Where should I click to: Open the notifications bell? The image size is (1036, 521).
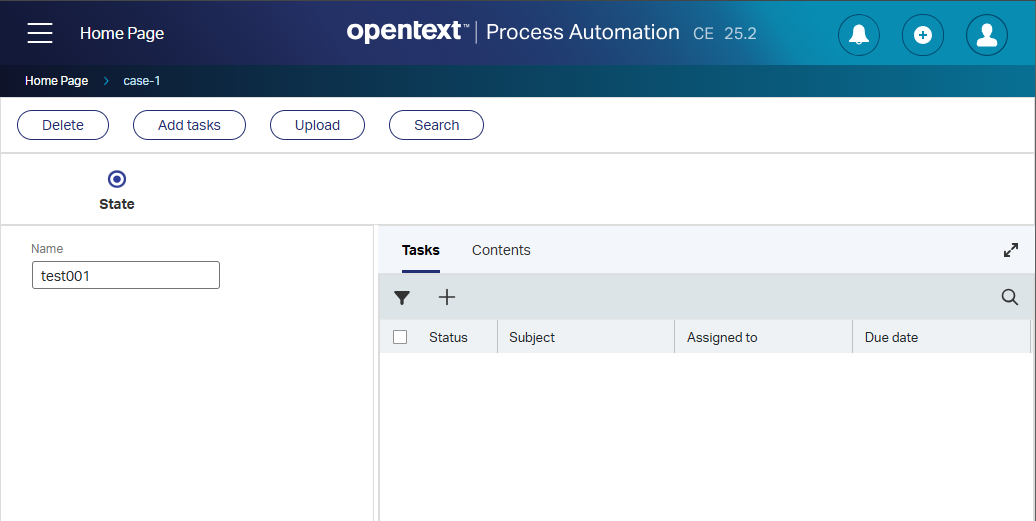(858, 35)
